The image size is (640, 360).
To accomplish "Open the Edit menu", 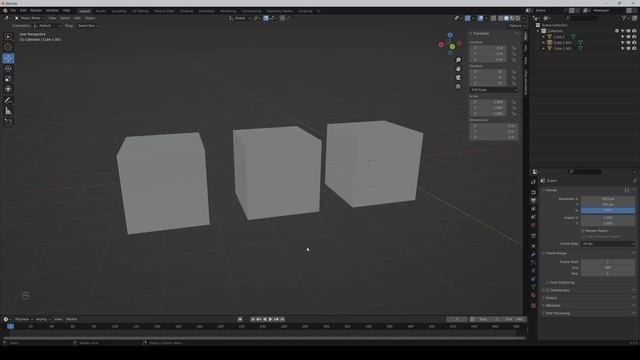I will (x=23, y=11).
